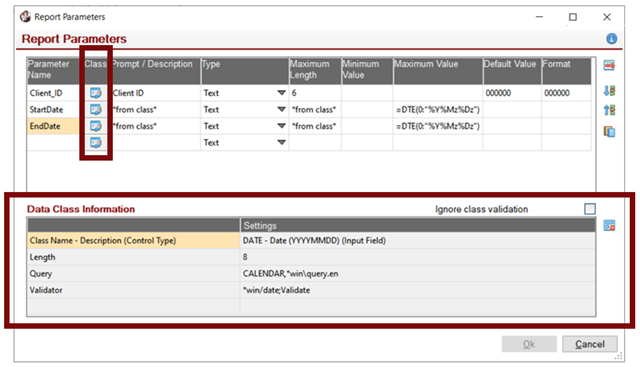The height and width of the screenshot is (367, 640).
Task: Select the Length row label
Action: 133,257
